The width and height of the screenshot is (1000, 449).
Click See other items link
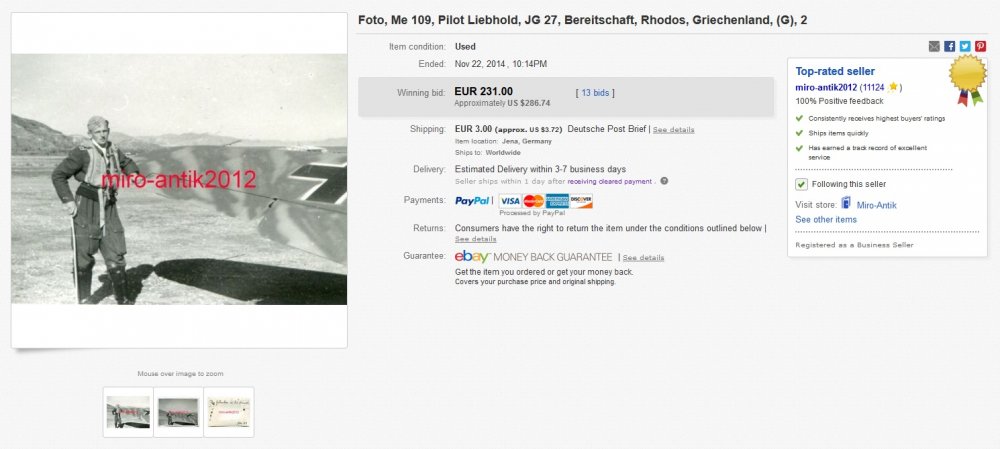826,219
